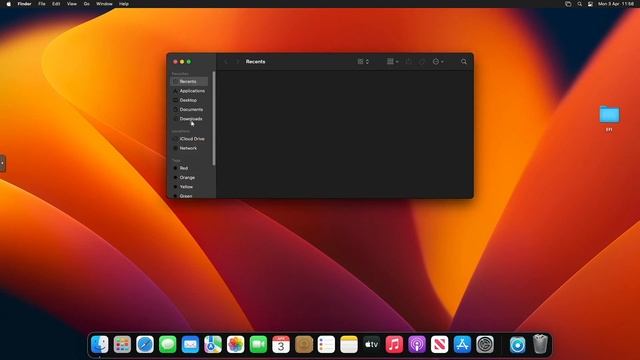This screenshot has height=360, width=640.
Task: Select the Red tag in sidebar
Action: coord(189,168)
